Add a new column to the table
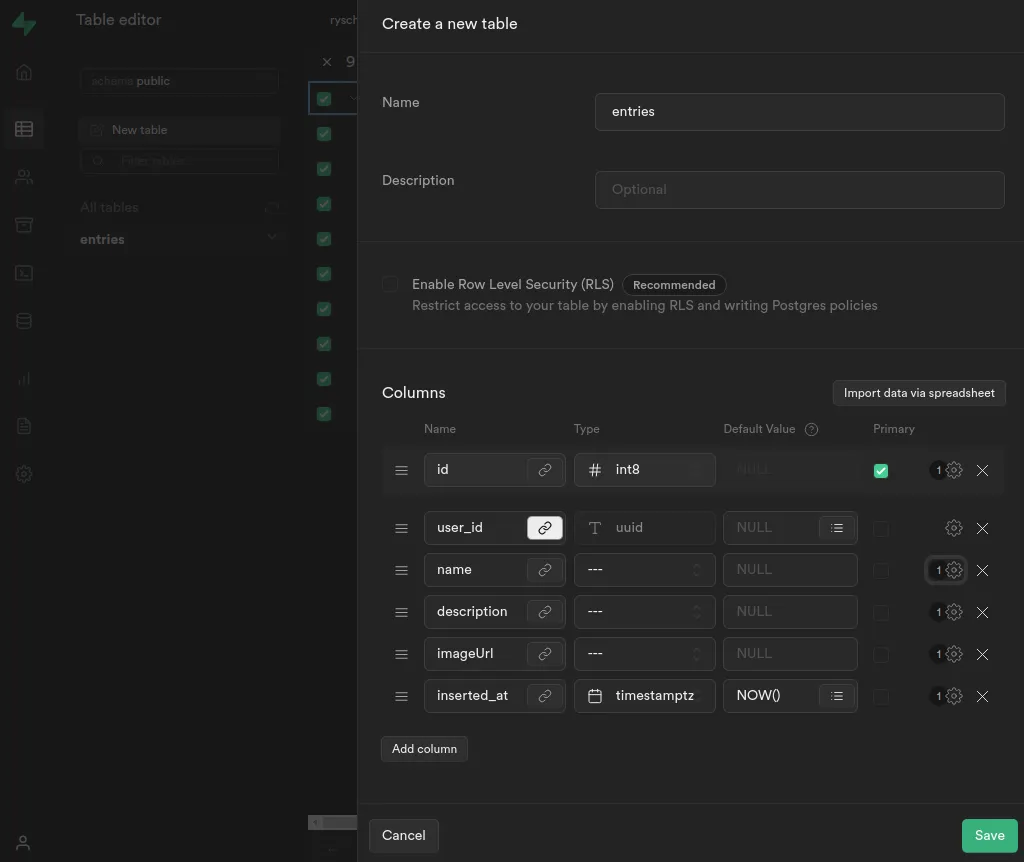The height and width of the screenshot is (862, 1024). click(424, 749)
